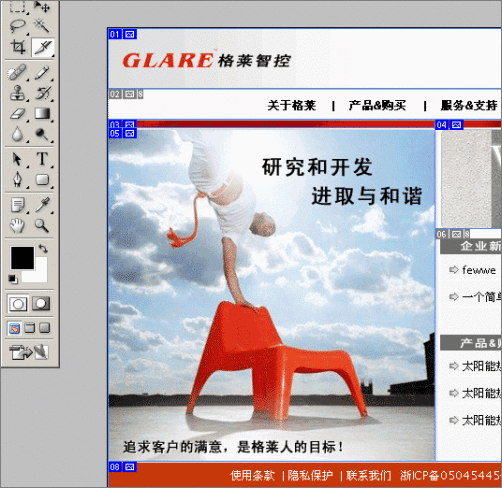The image size is (502, 488).
Task: Click the 服务&支持 navigation item
Action: [x=469, y=106]
